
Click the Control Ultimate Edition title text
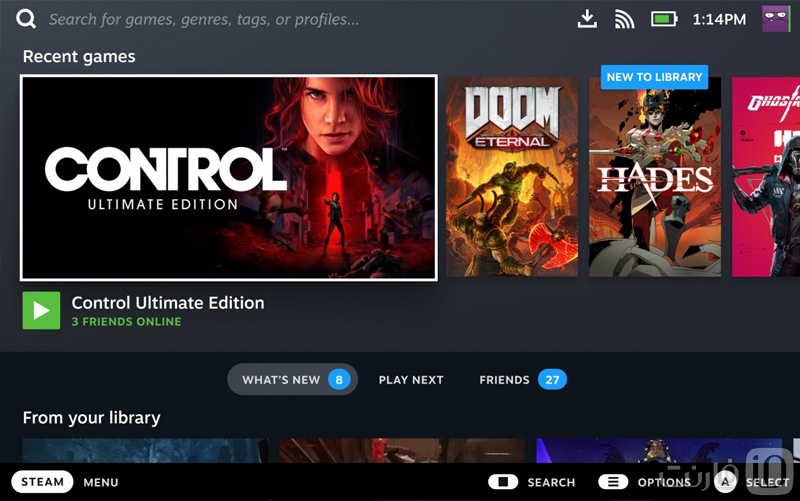tap(168, 303)
